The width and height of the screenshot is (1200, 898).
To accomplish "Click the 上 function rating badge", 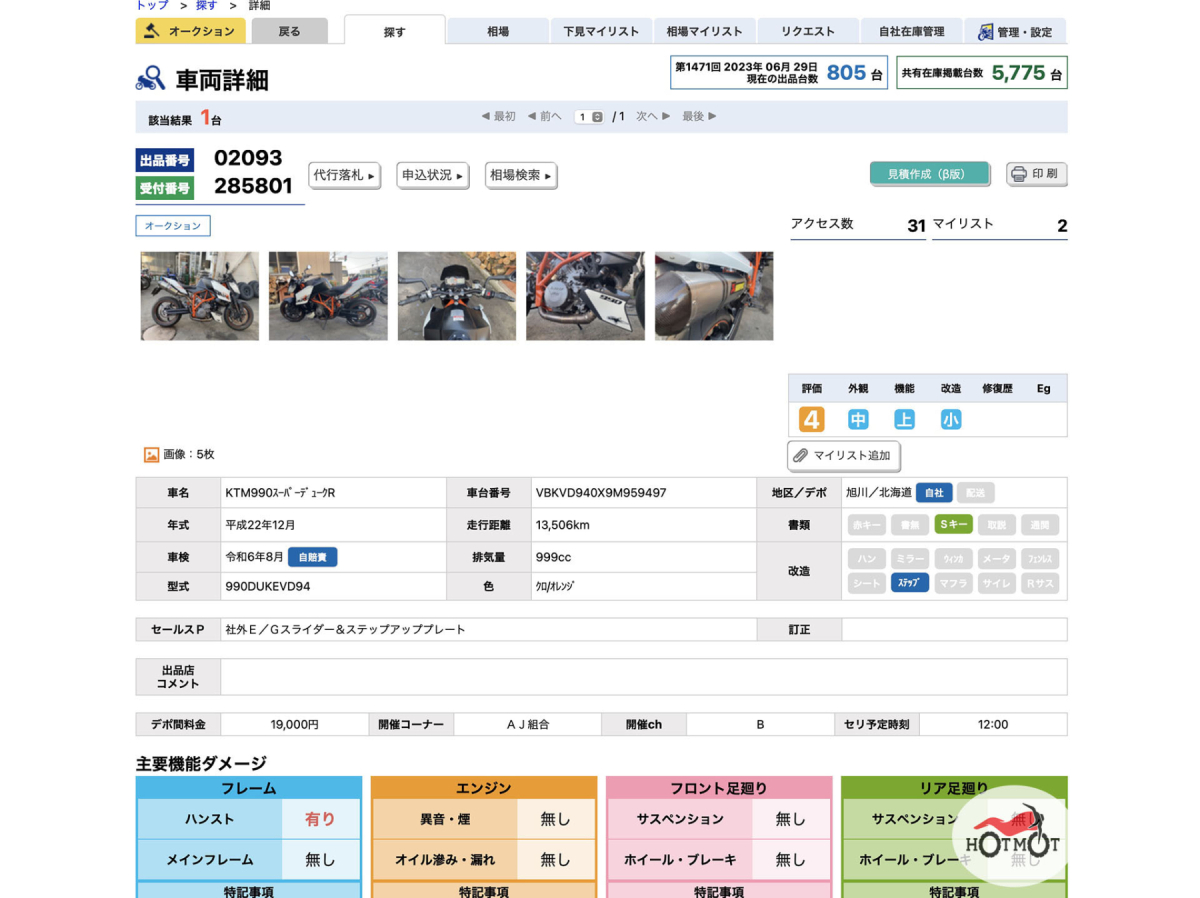I will [904, 419].
